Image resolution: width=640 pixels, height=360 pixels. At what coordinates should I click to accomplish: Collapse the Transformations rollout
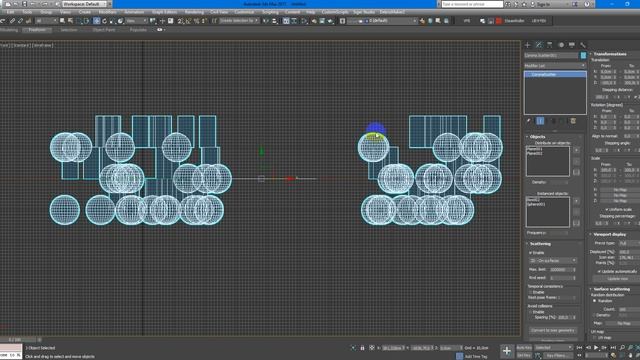click(610, 54)
